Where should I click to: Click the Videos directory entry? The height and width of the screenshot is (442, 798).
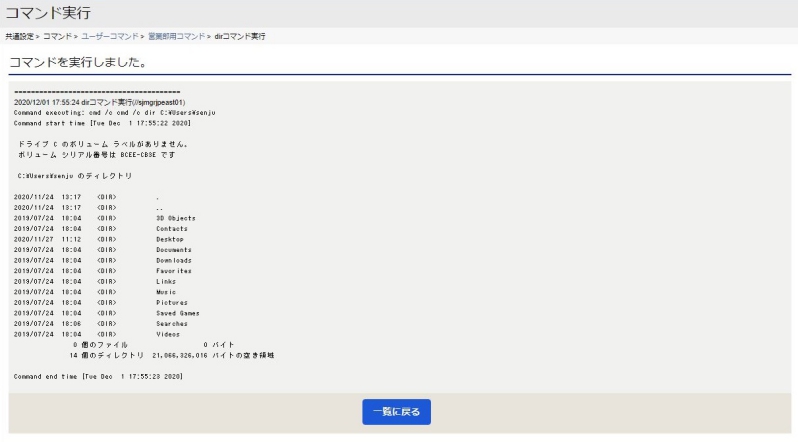pos(168,335)
